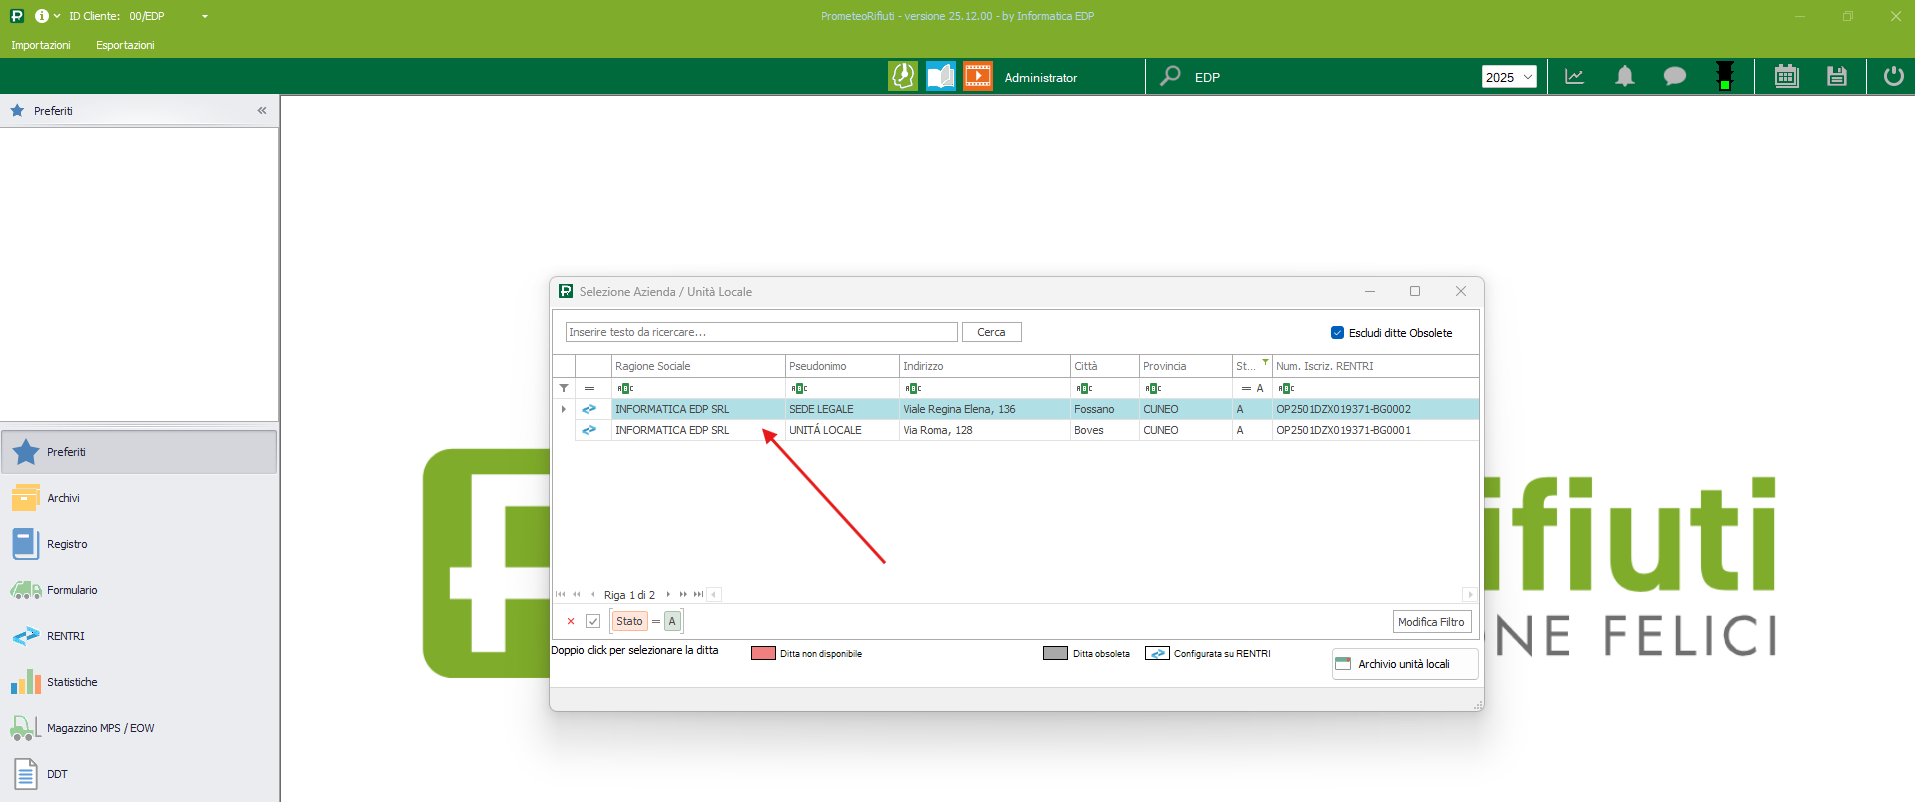Open the video tutorial icon
This screenshot has height=802, width=1915.
(x=977, y=77)
